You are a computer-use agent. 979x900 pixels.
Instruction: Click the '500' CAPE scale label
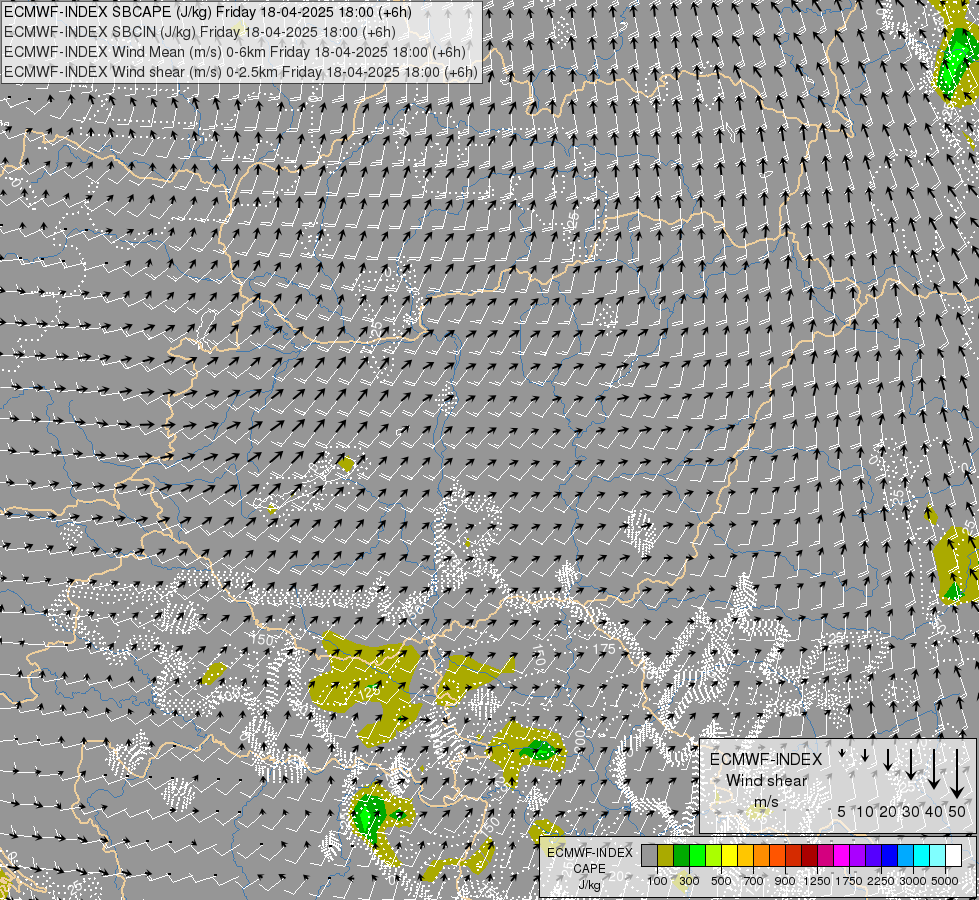coord(721,881)
